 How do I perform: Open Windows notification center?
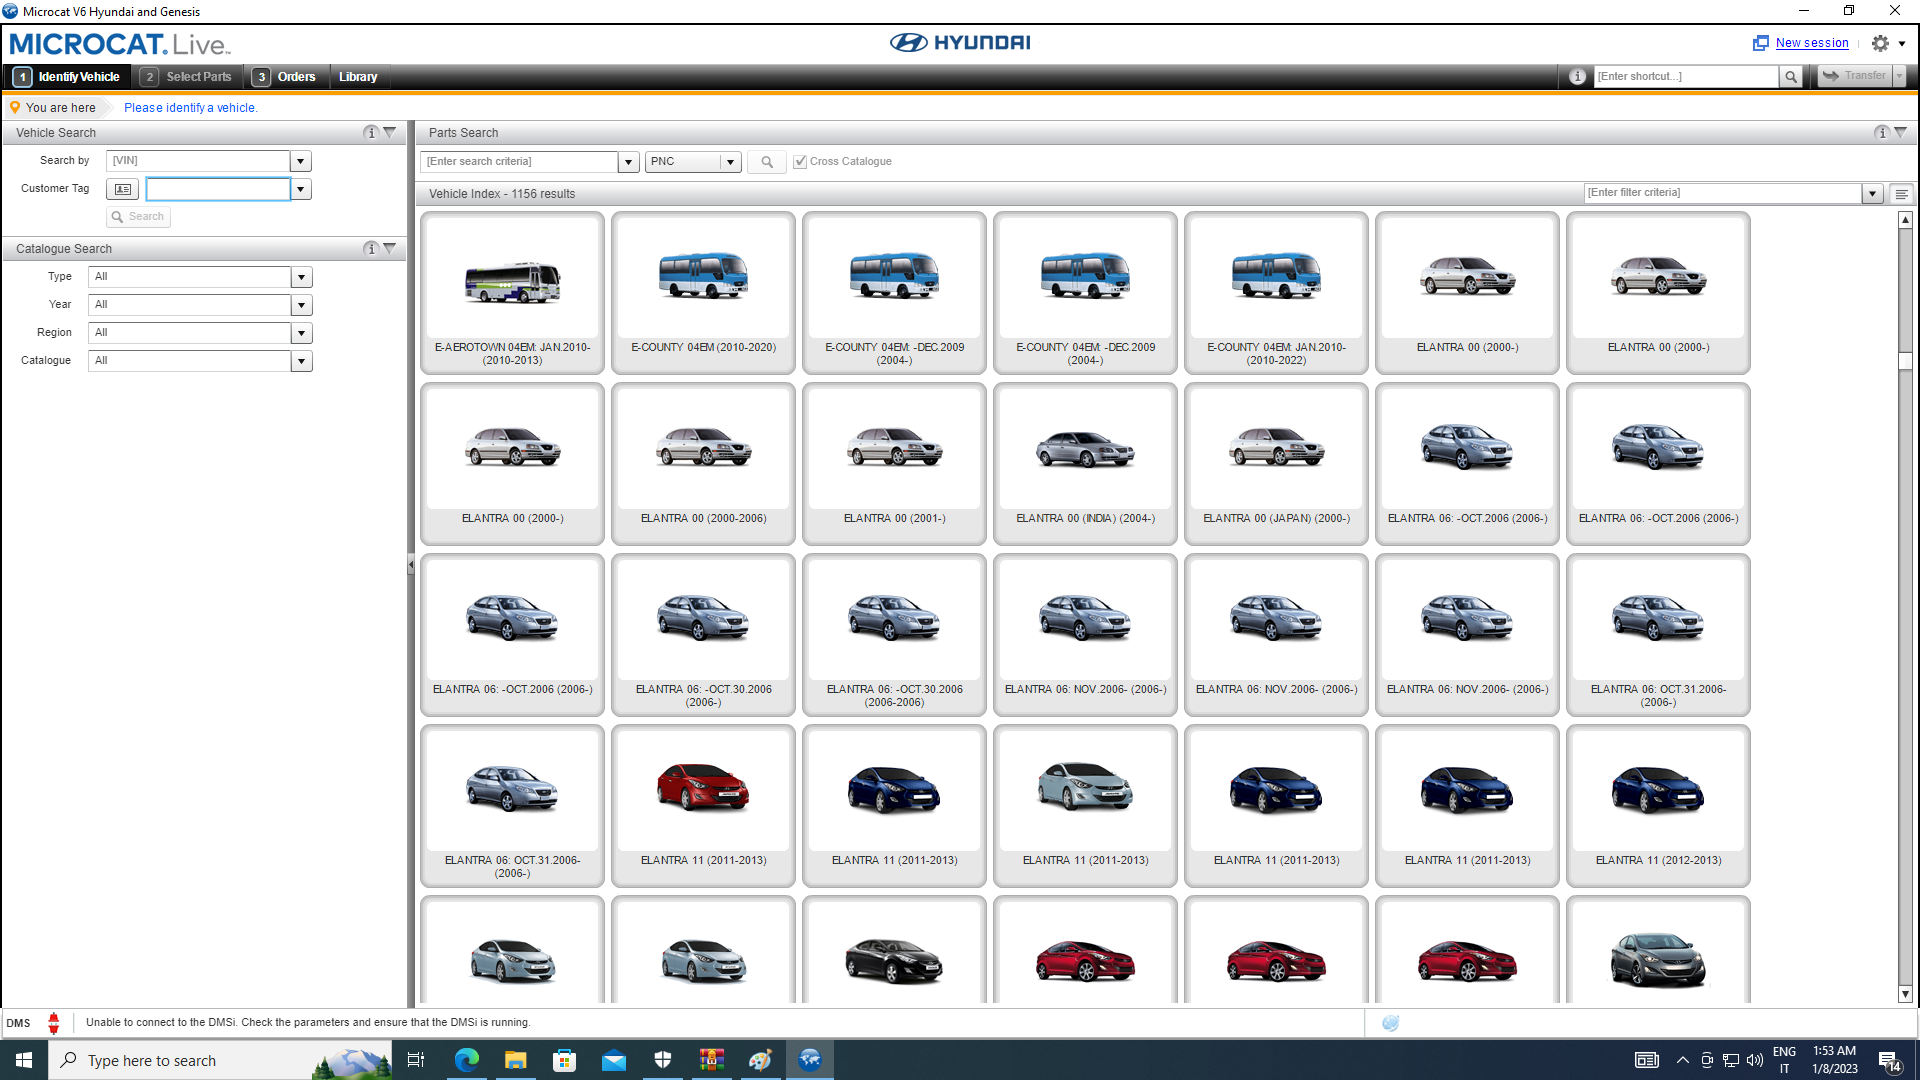pyautogui.click(x=1889, y=1061)
